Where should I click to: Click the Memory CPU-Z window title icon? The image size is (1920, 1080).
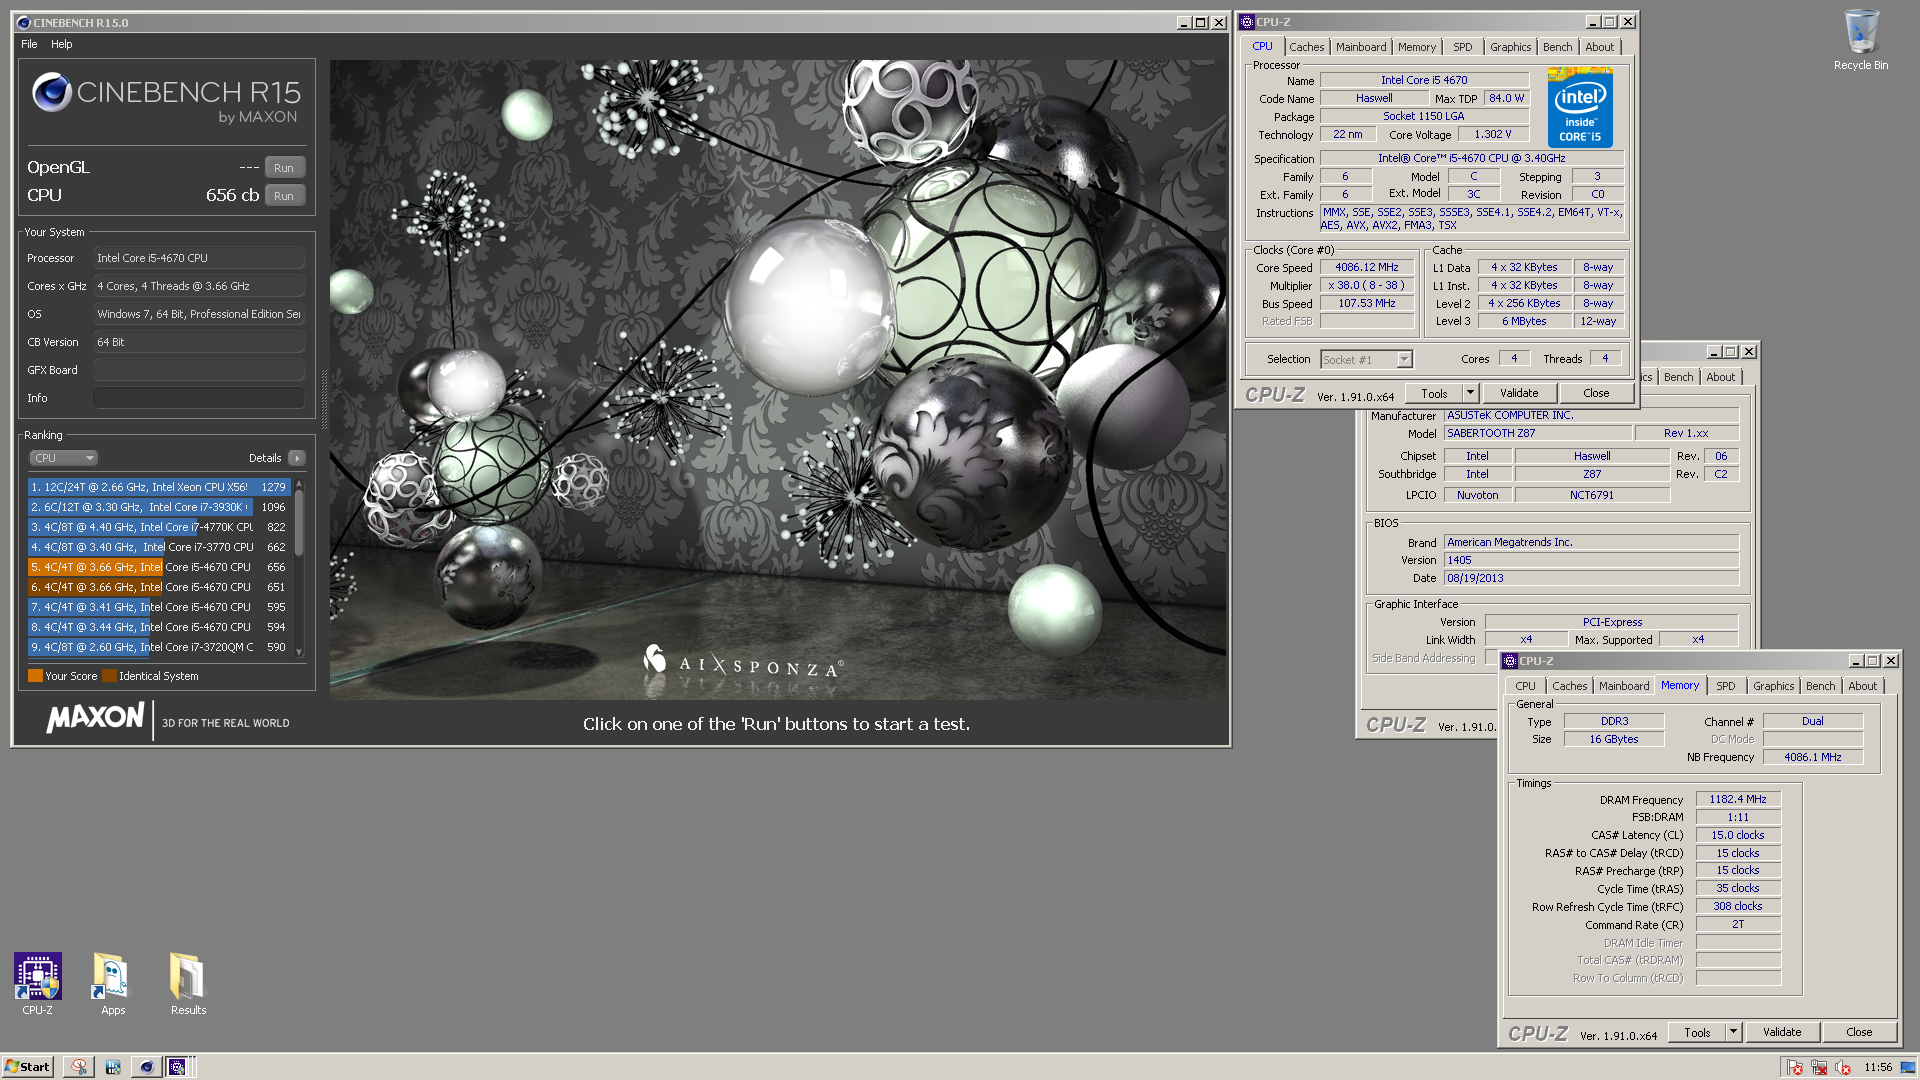(x=1510, y=661)
